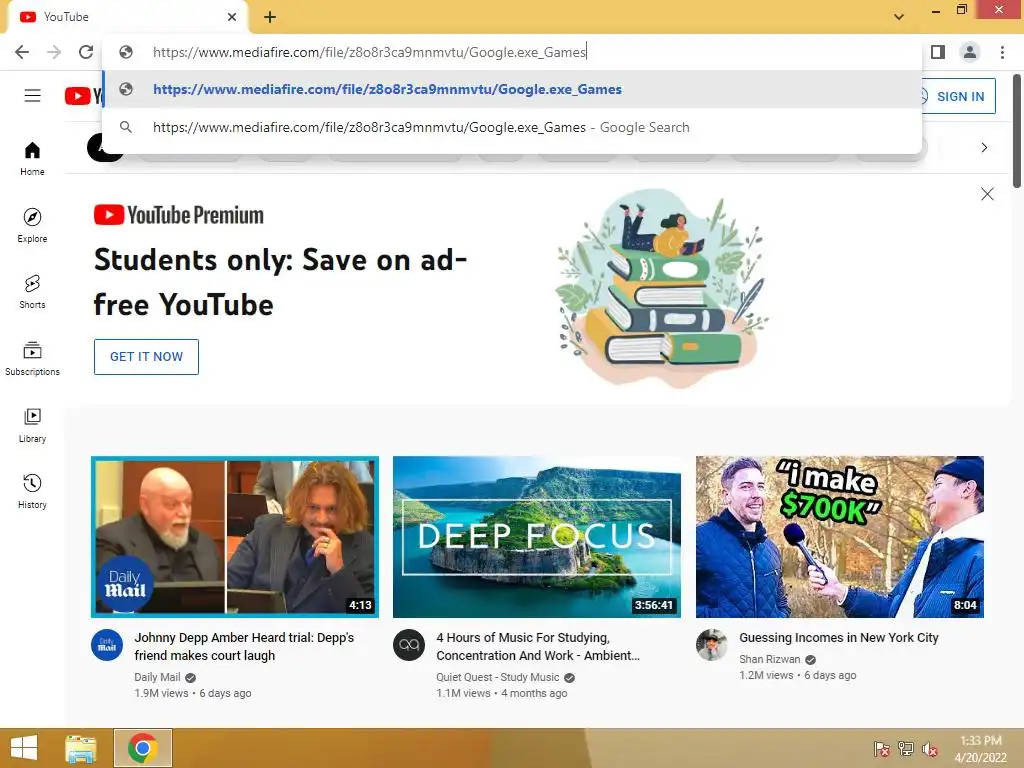Screen dimensions: 1024x768
Task: Open the i make $700K video thumbnail
Action: (840, 537)
